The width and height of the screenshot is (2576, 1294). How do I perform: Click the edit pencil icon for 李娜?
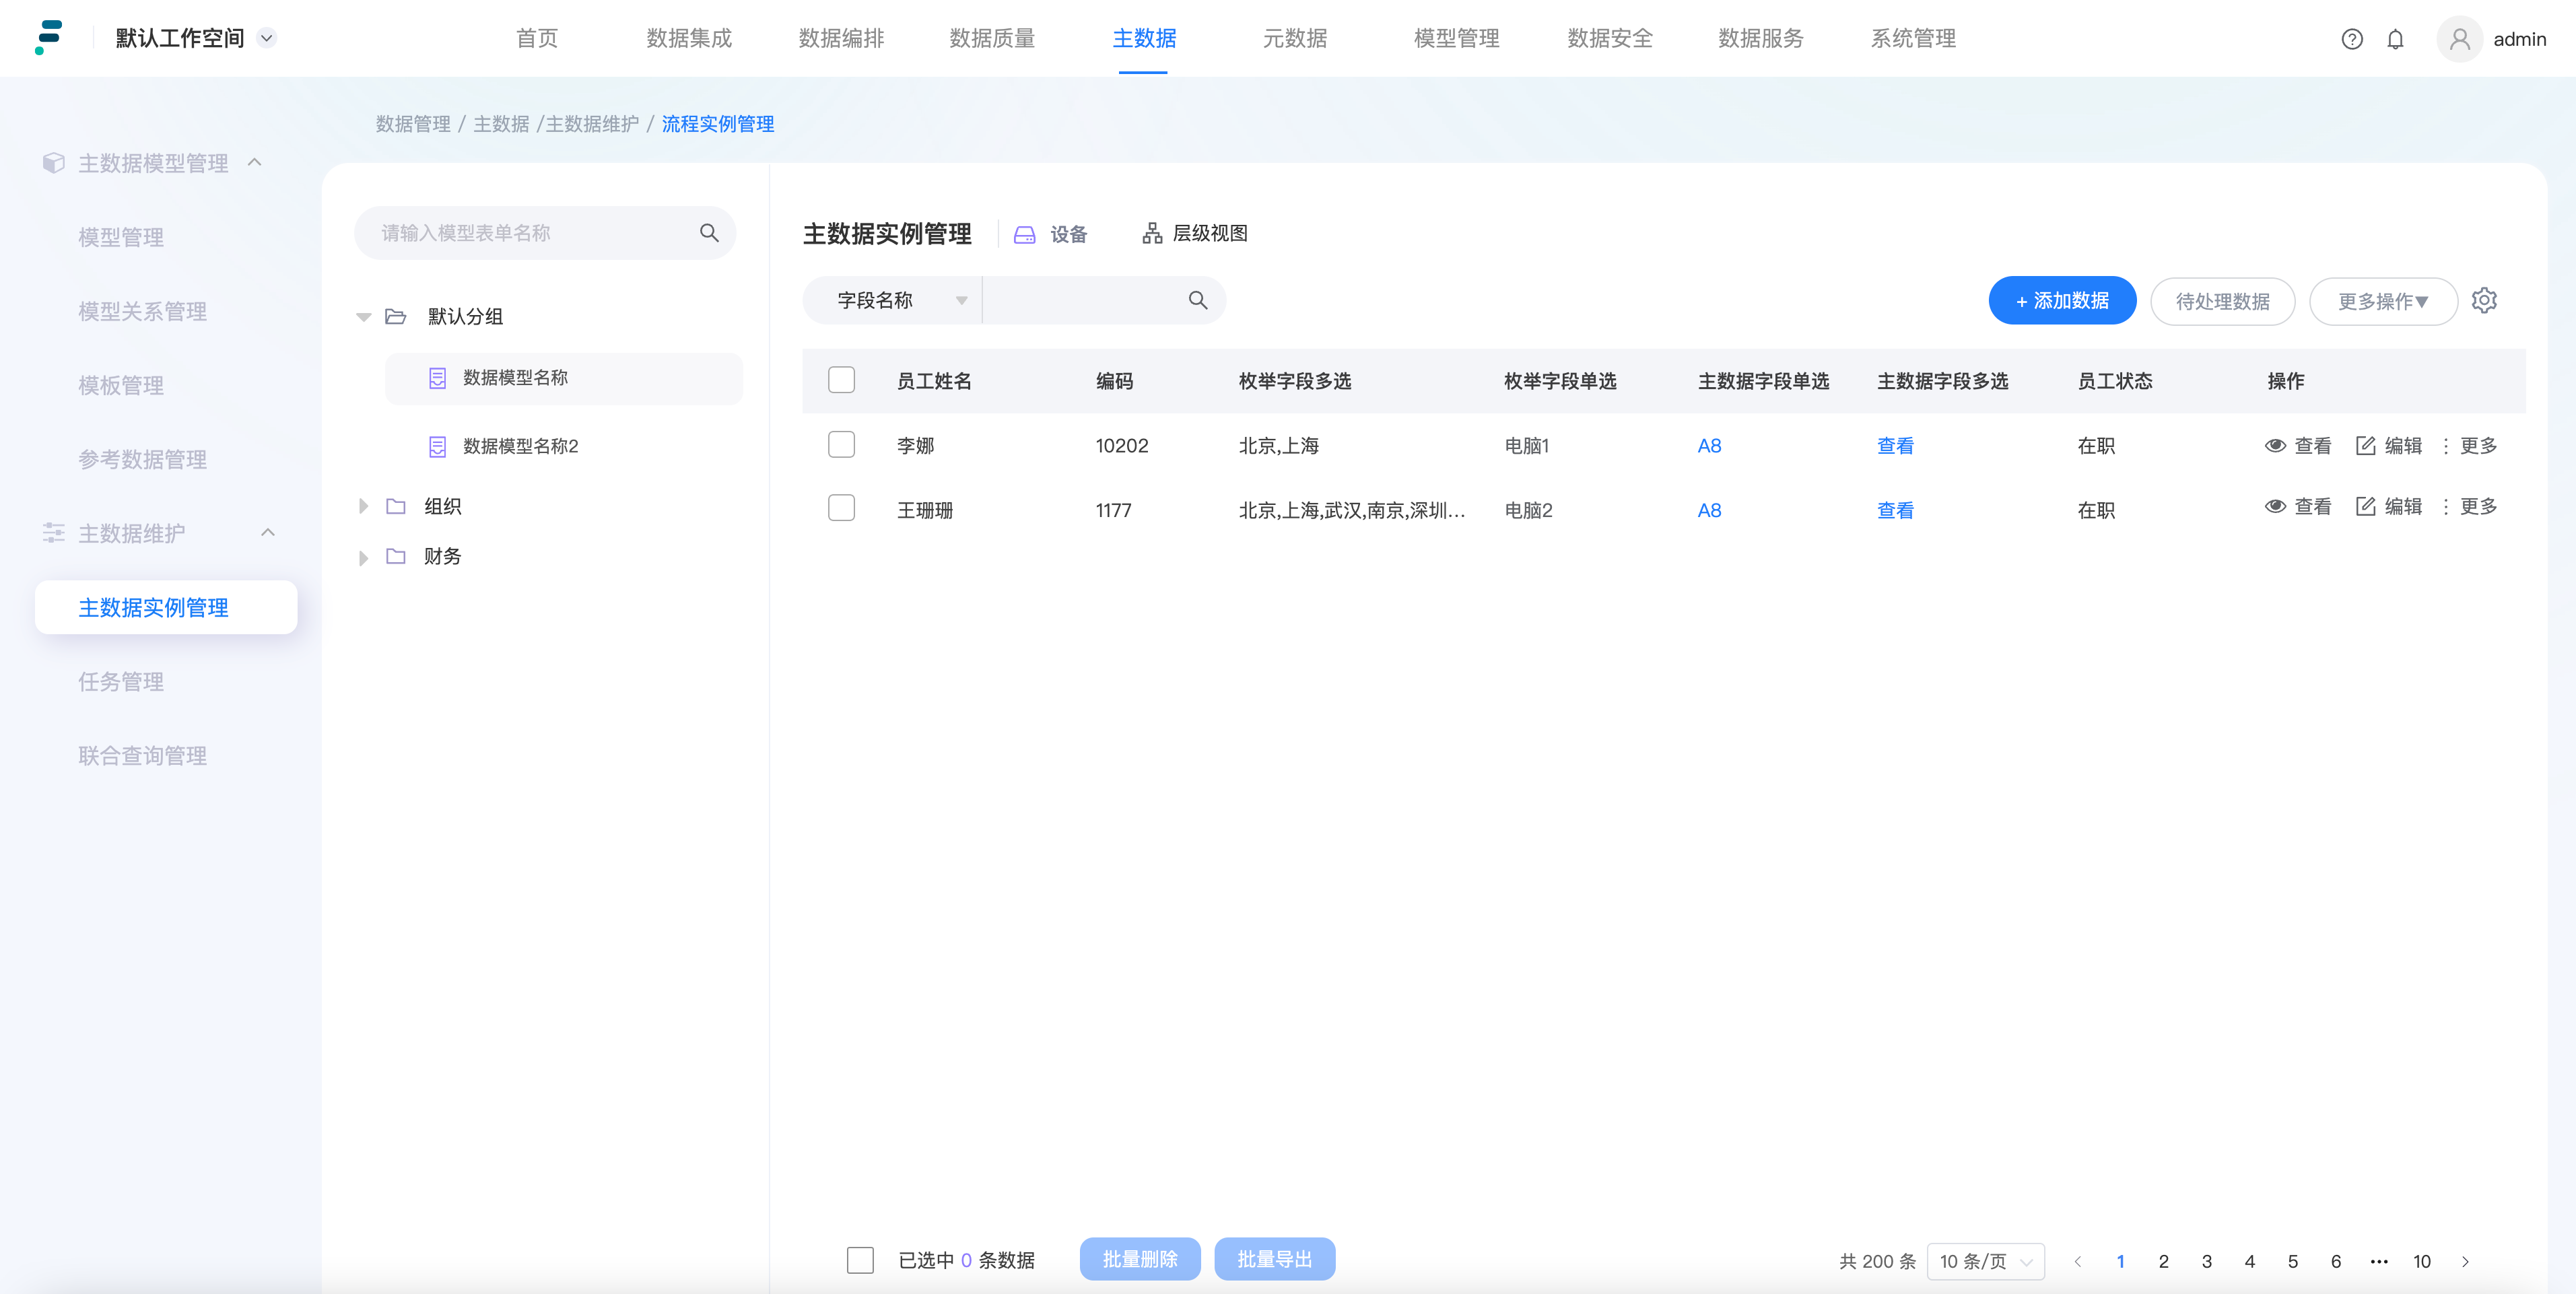click(x=2366, y=446)
